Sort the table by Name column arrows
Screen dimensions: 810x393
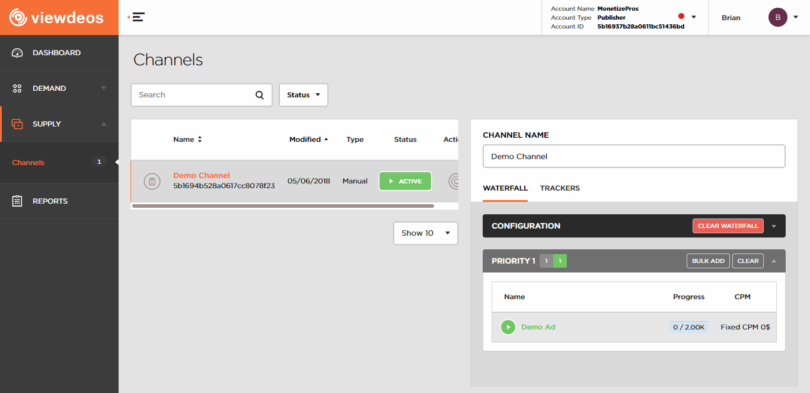tap(200, 139)
